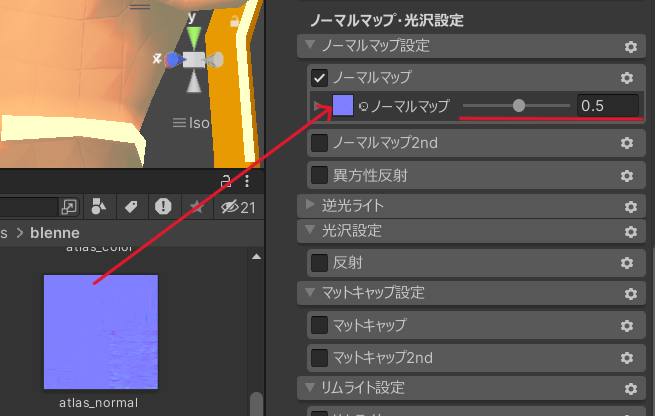Expand the 逆光ライト section
Screen dimensions: 655x416
[310, 205]
